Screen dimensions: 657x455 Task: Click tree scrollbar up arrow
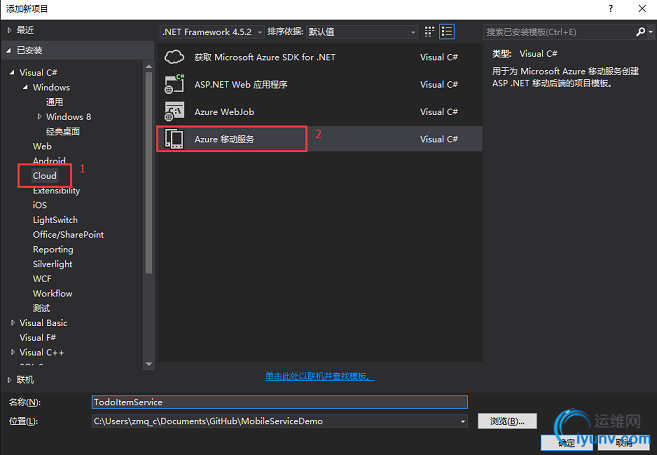point(148,66)
